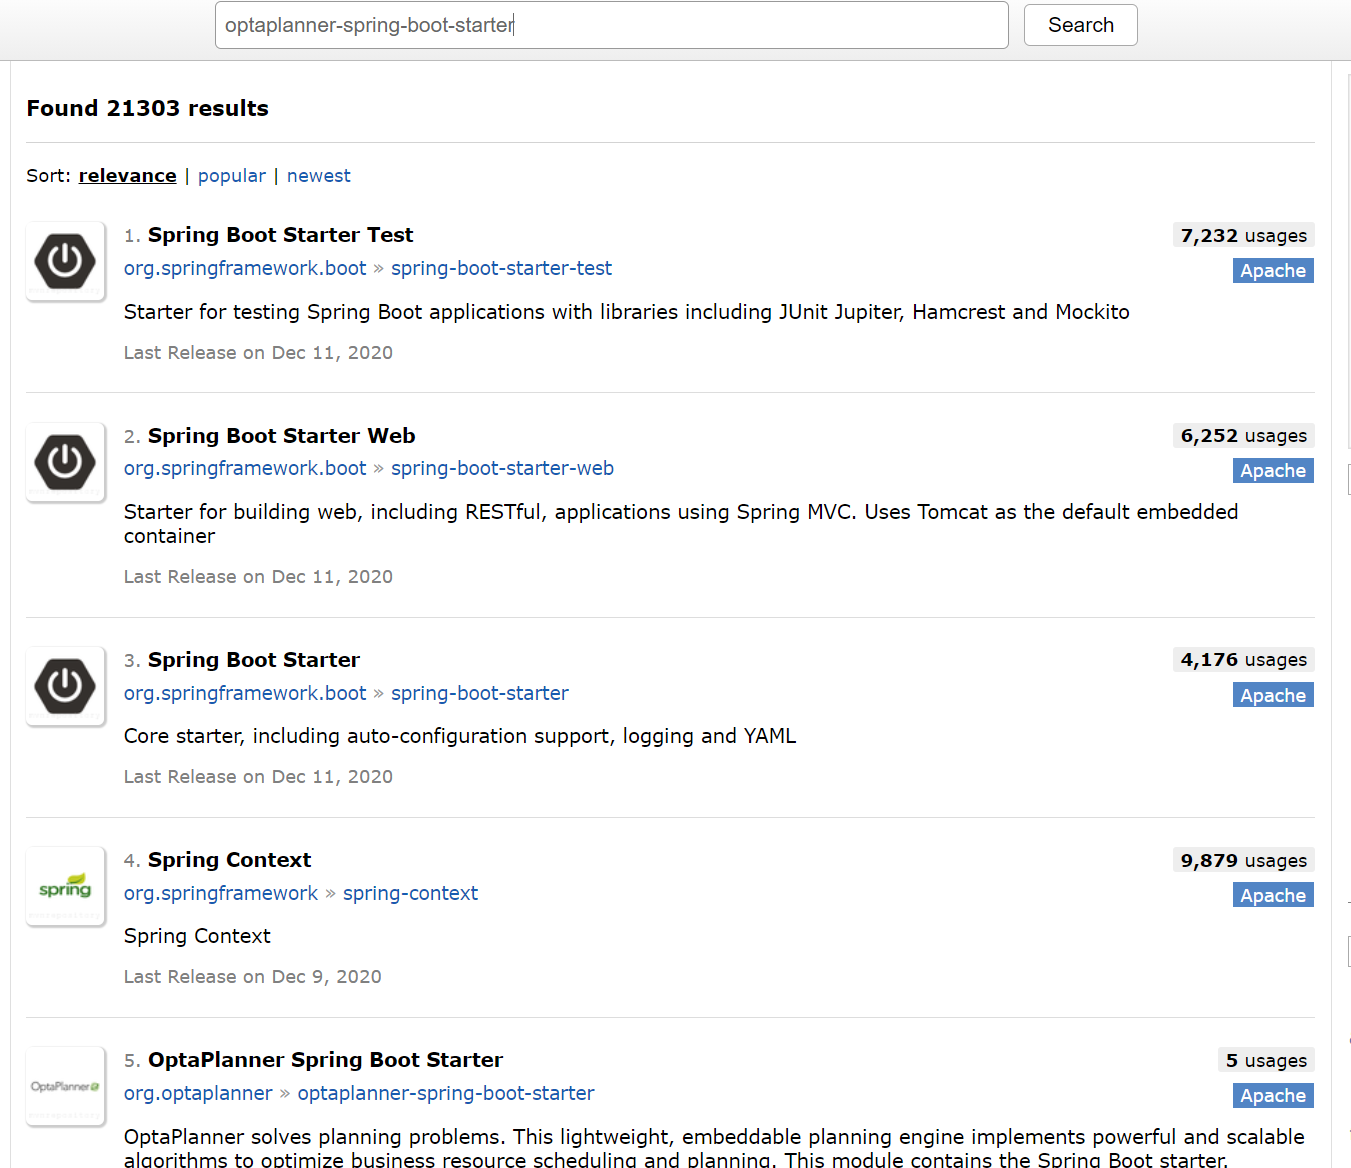
Task: Sort results by popular
Action: (232, 176)
